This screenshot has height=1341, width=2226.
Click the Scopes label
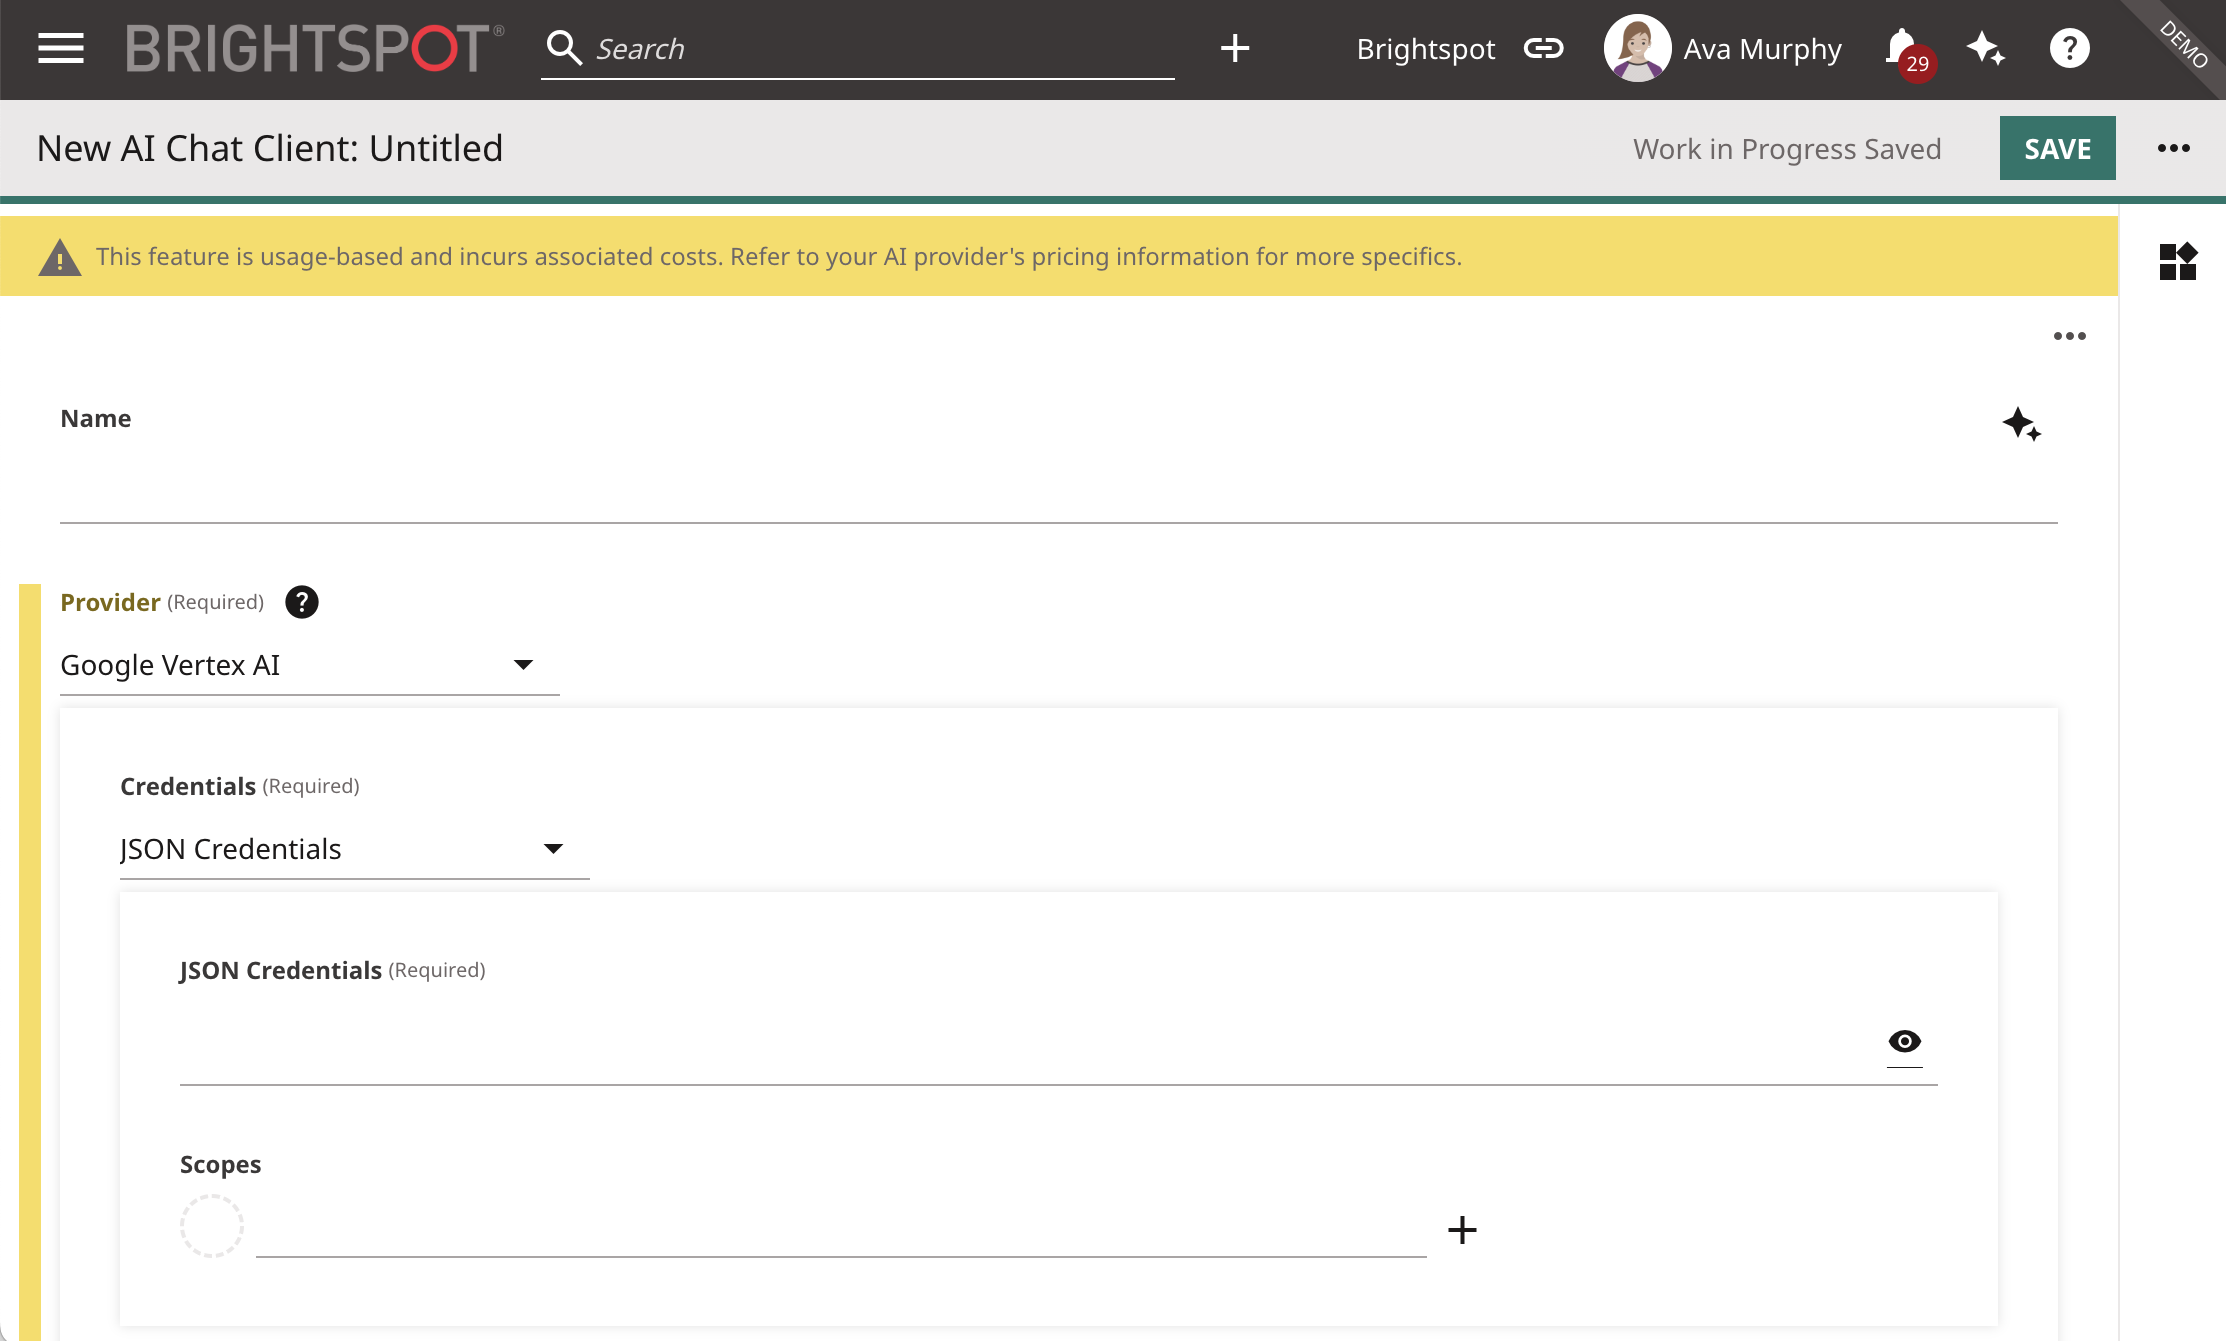[220, 1165]
